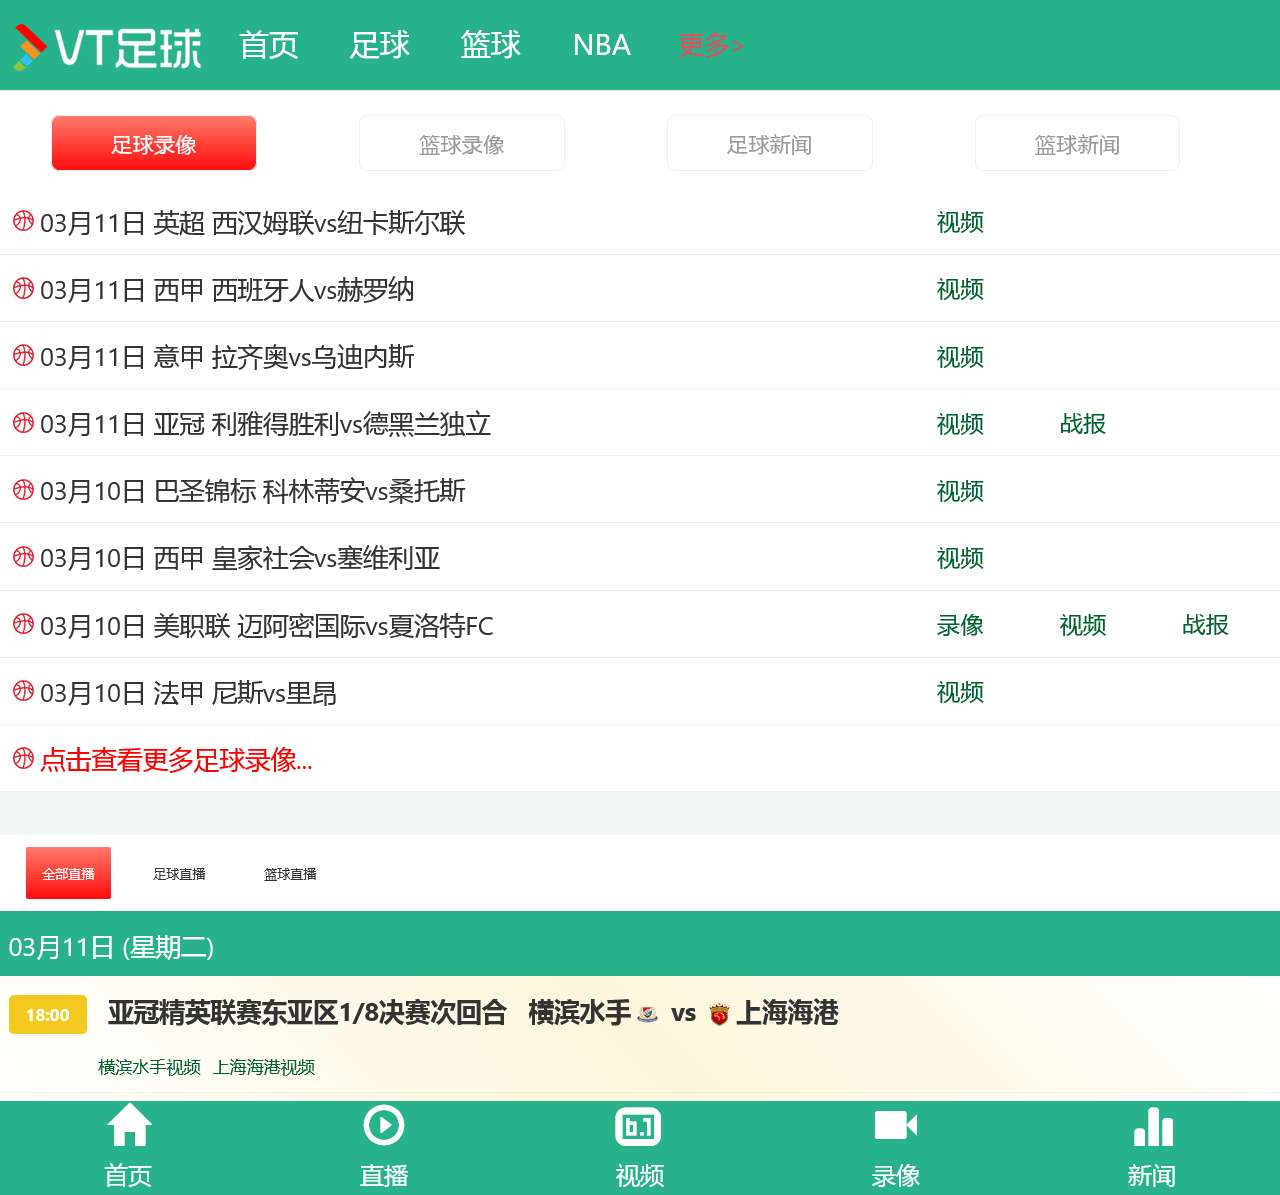1280x1195 pixels.
Task: Click ball icon beside 西汉姆联vs纽卡斯尔联
Action: click(23, 221)
